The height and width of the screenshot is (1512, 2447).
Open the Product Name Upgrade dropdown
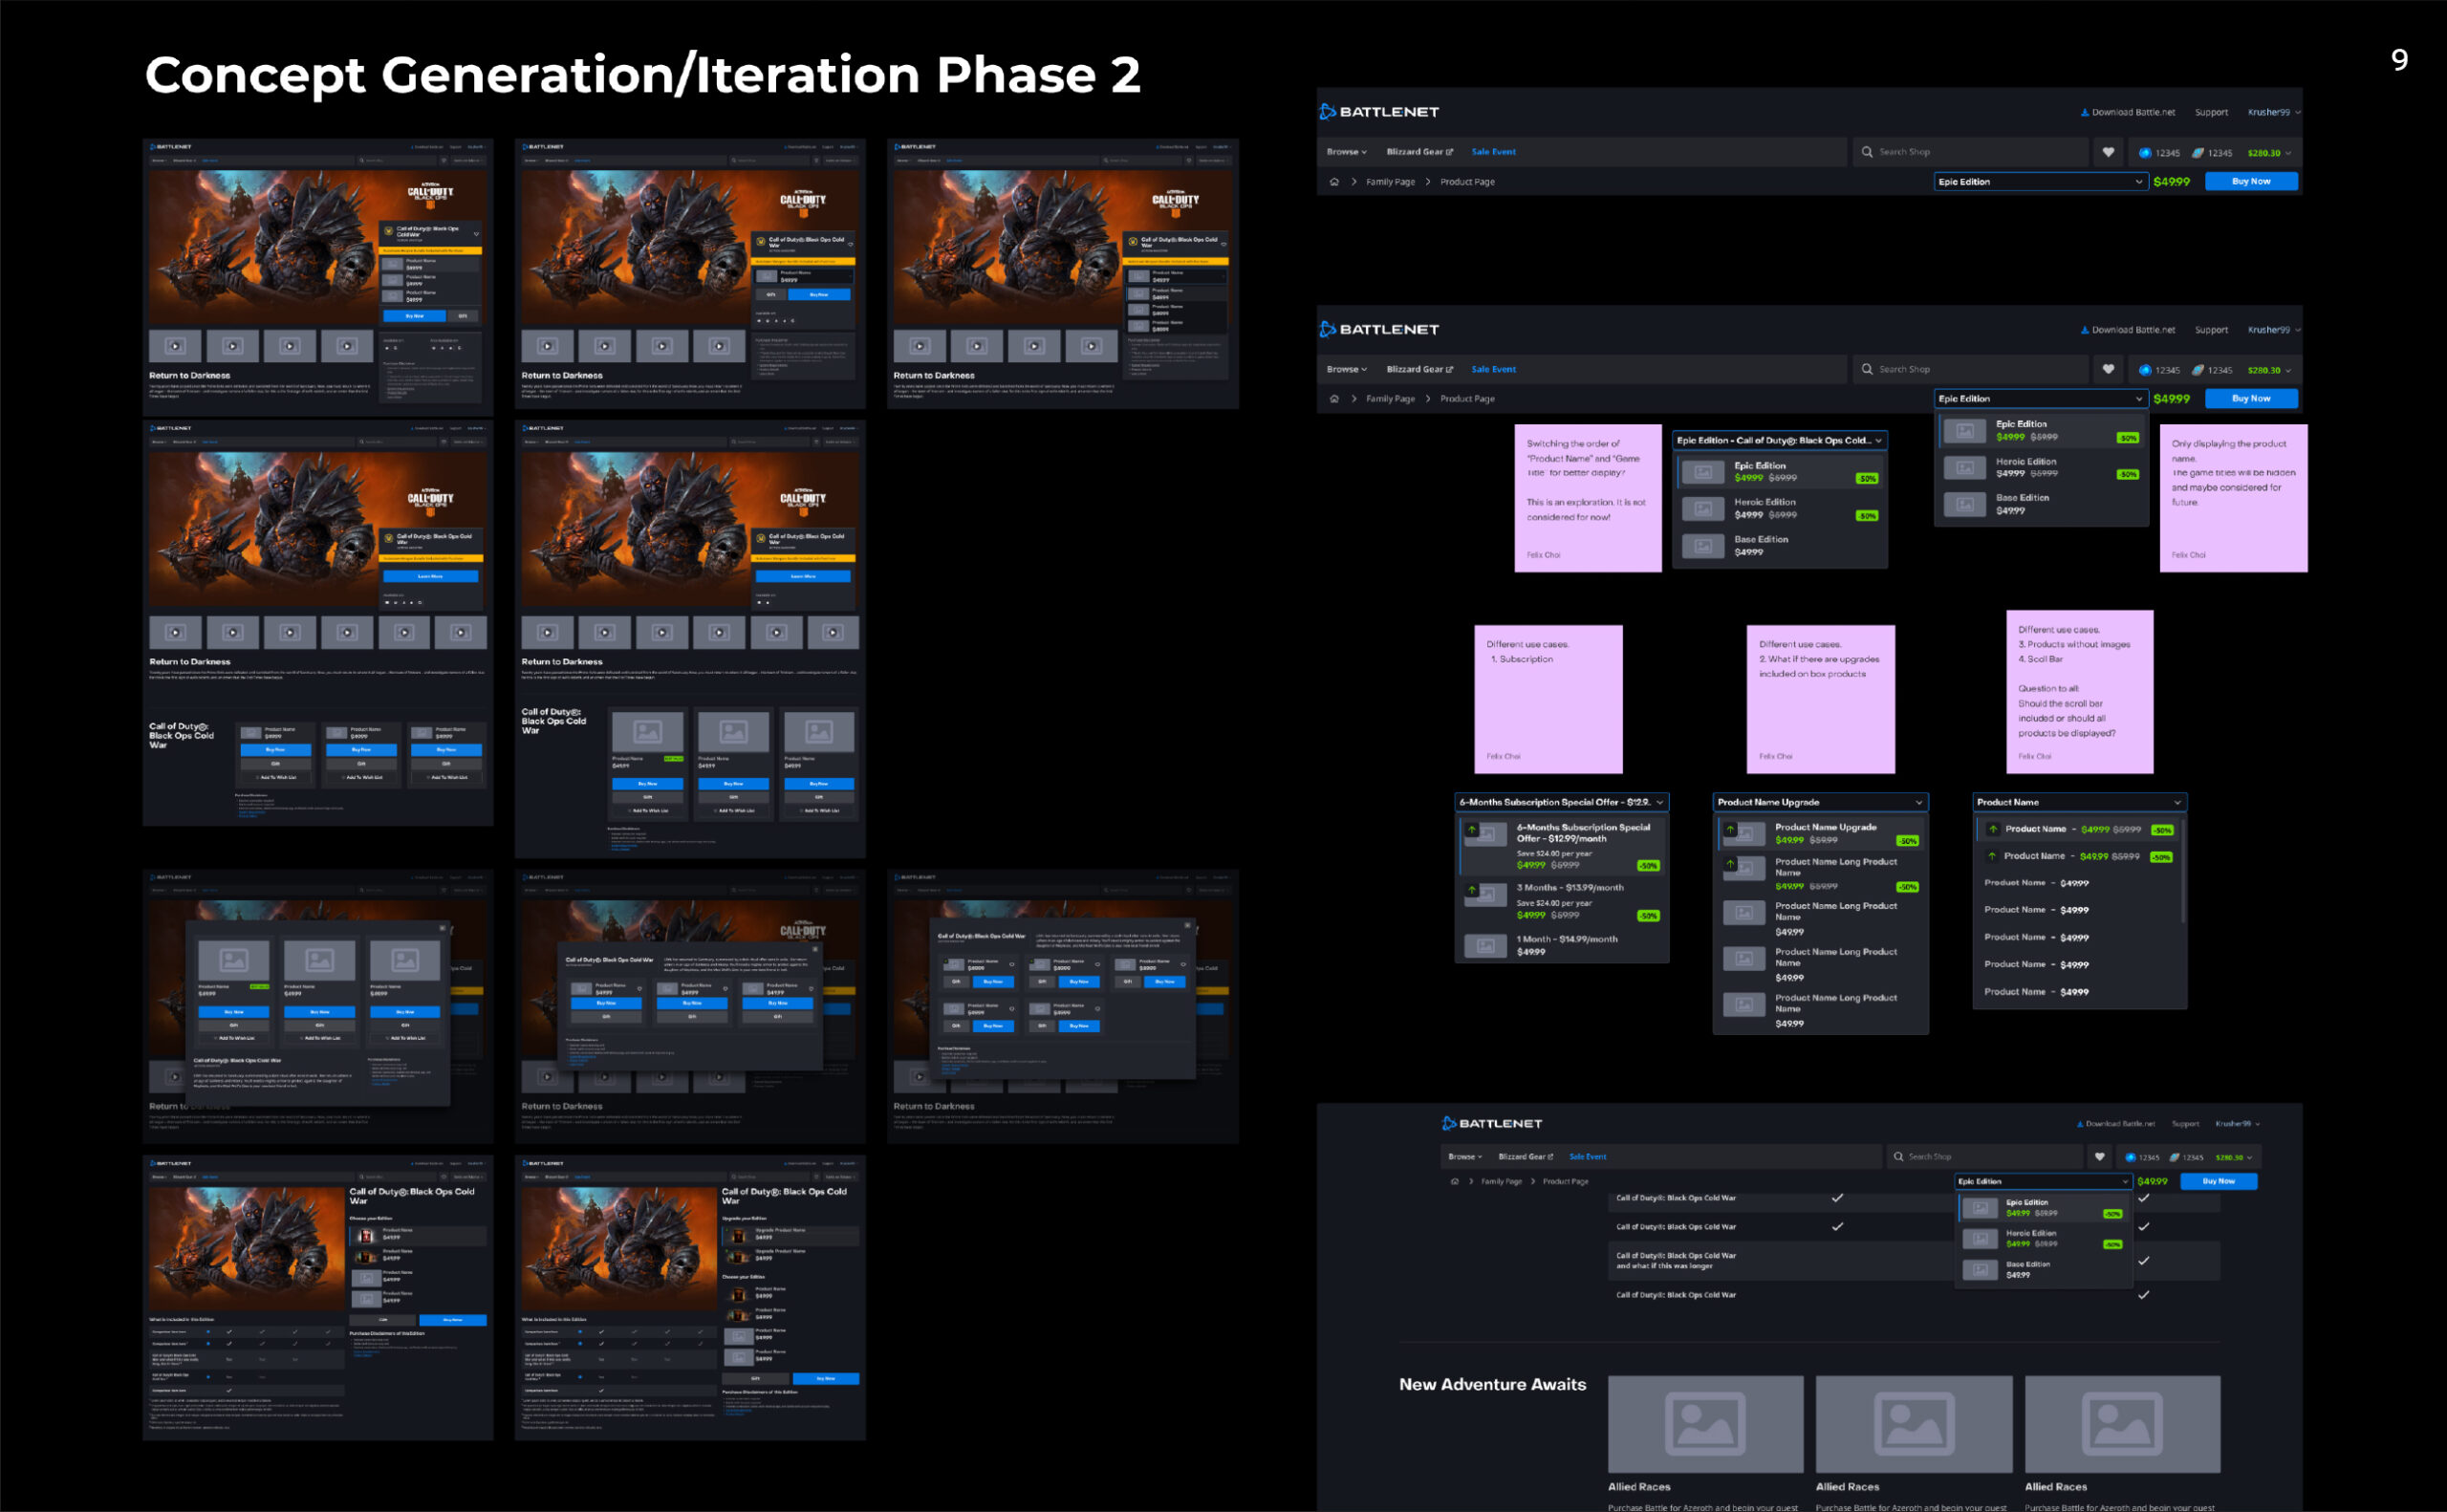point(1820,803)
